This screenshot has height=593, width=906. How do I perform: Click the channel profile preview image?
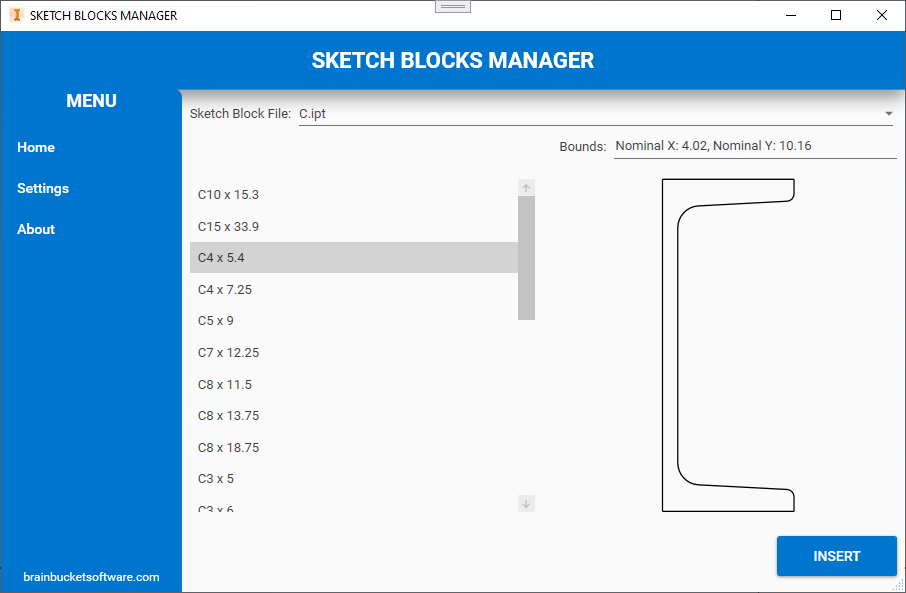click(728, 345)
